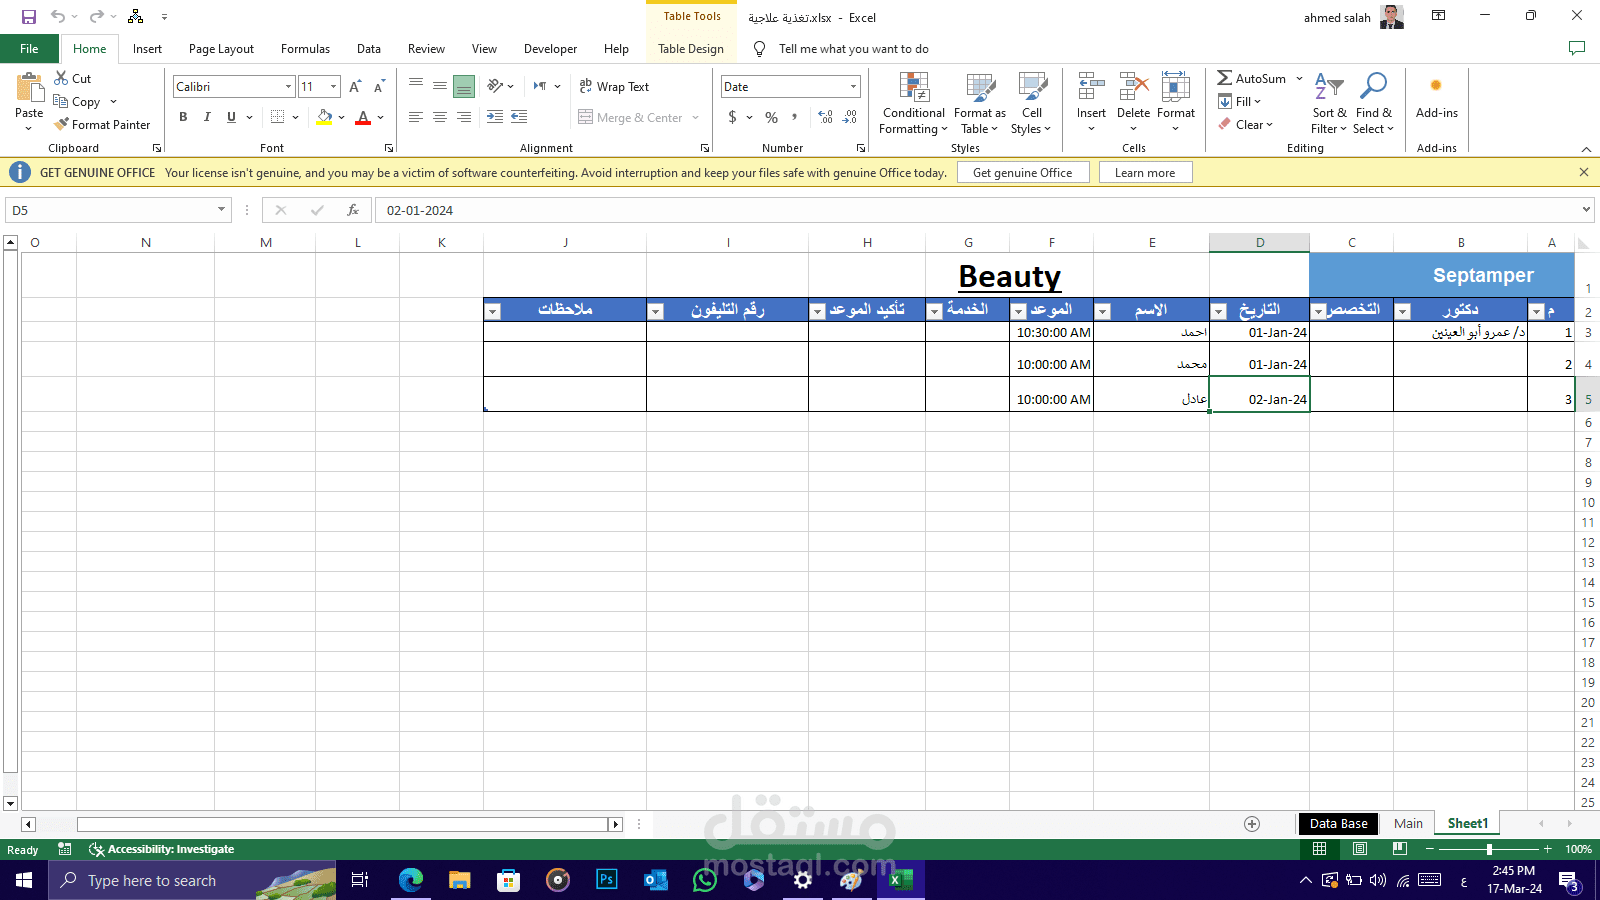The width and height of the screenshot is (1600, 900).
Task: Click the Cut scissors icon
Action: pos(61,78)
